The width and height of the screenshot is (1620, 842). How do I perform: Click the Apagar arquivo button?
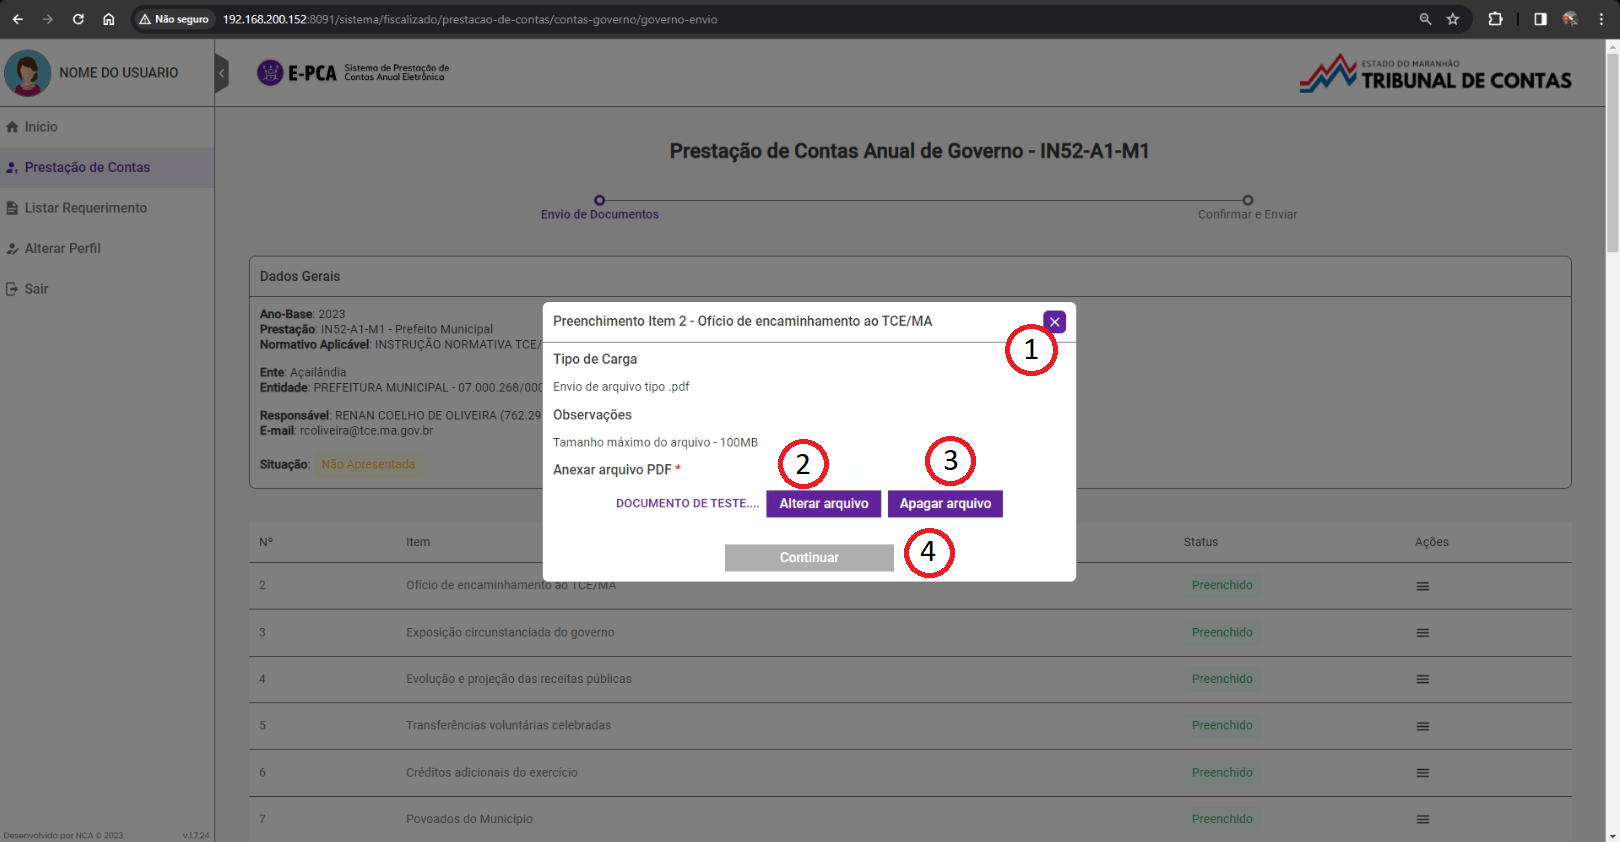click(x=945, y=503)
